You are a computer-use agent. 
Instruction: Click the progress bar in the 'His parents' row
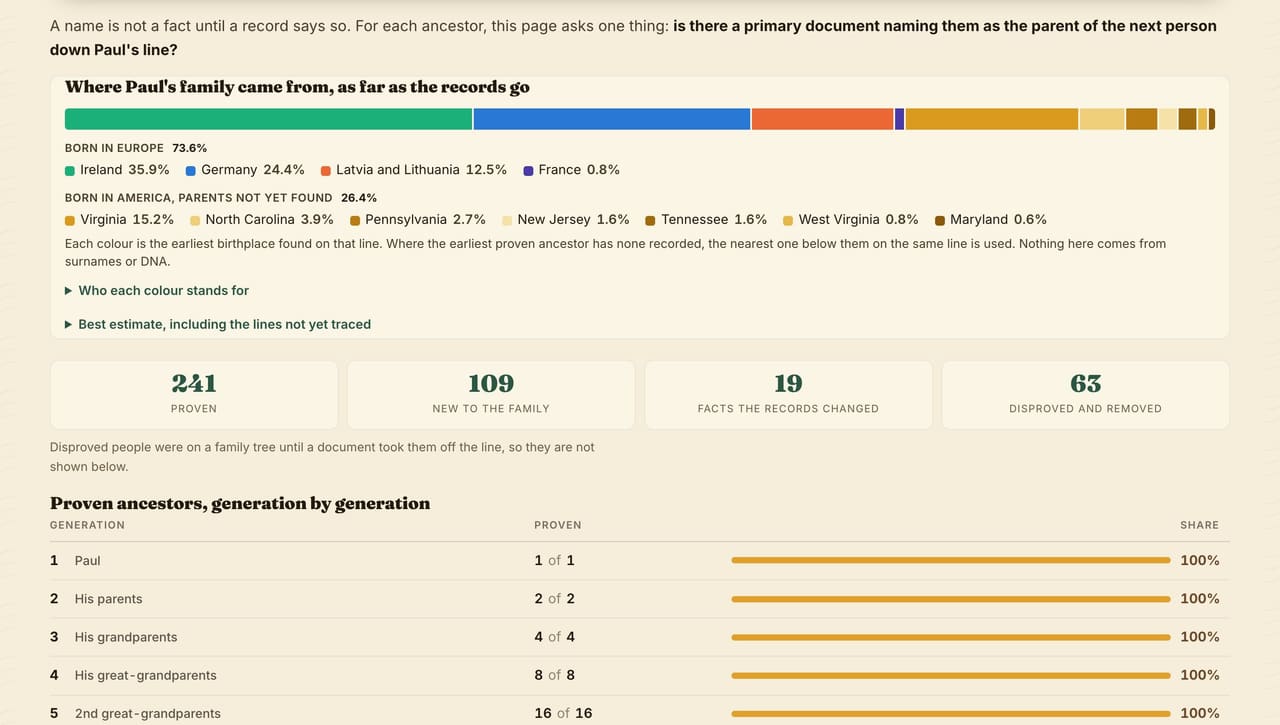click(x=951, y=599)
